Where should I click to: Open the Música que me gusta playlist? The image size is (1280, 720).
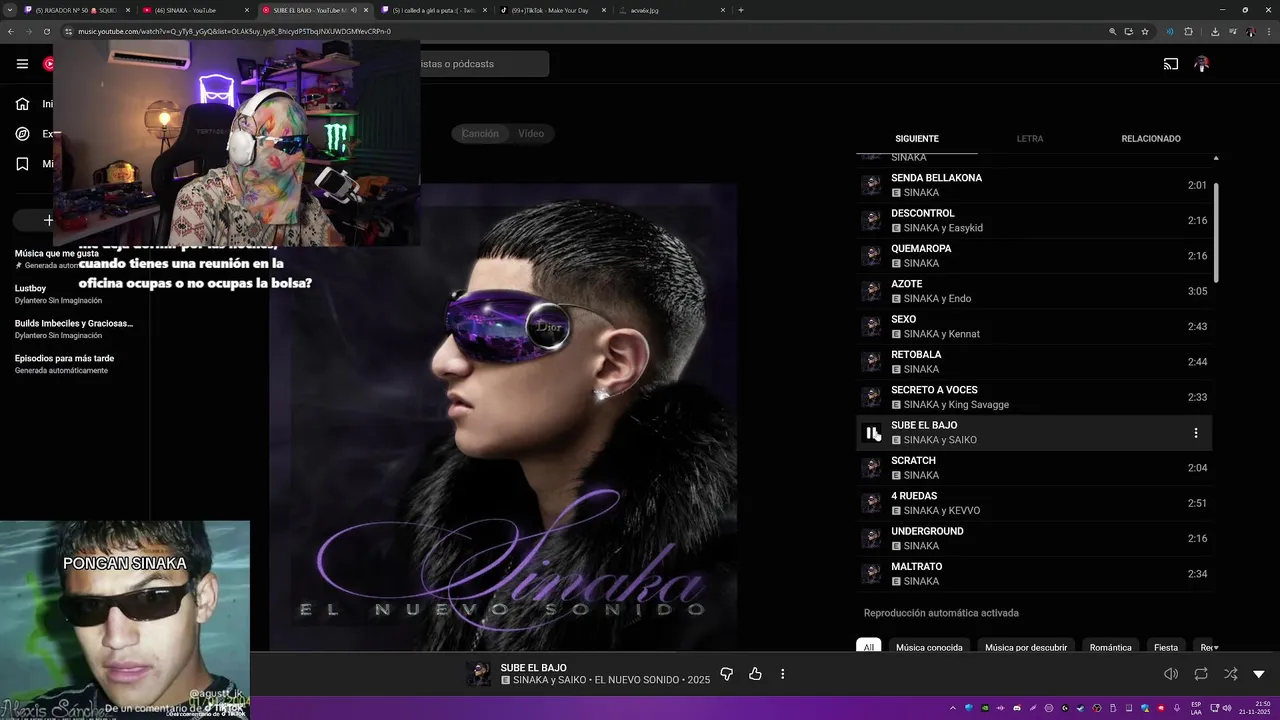point(57,254)
